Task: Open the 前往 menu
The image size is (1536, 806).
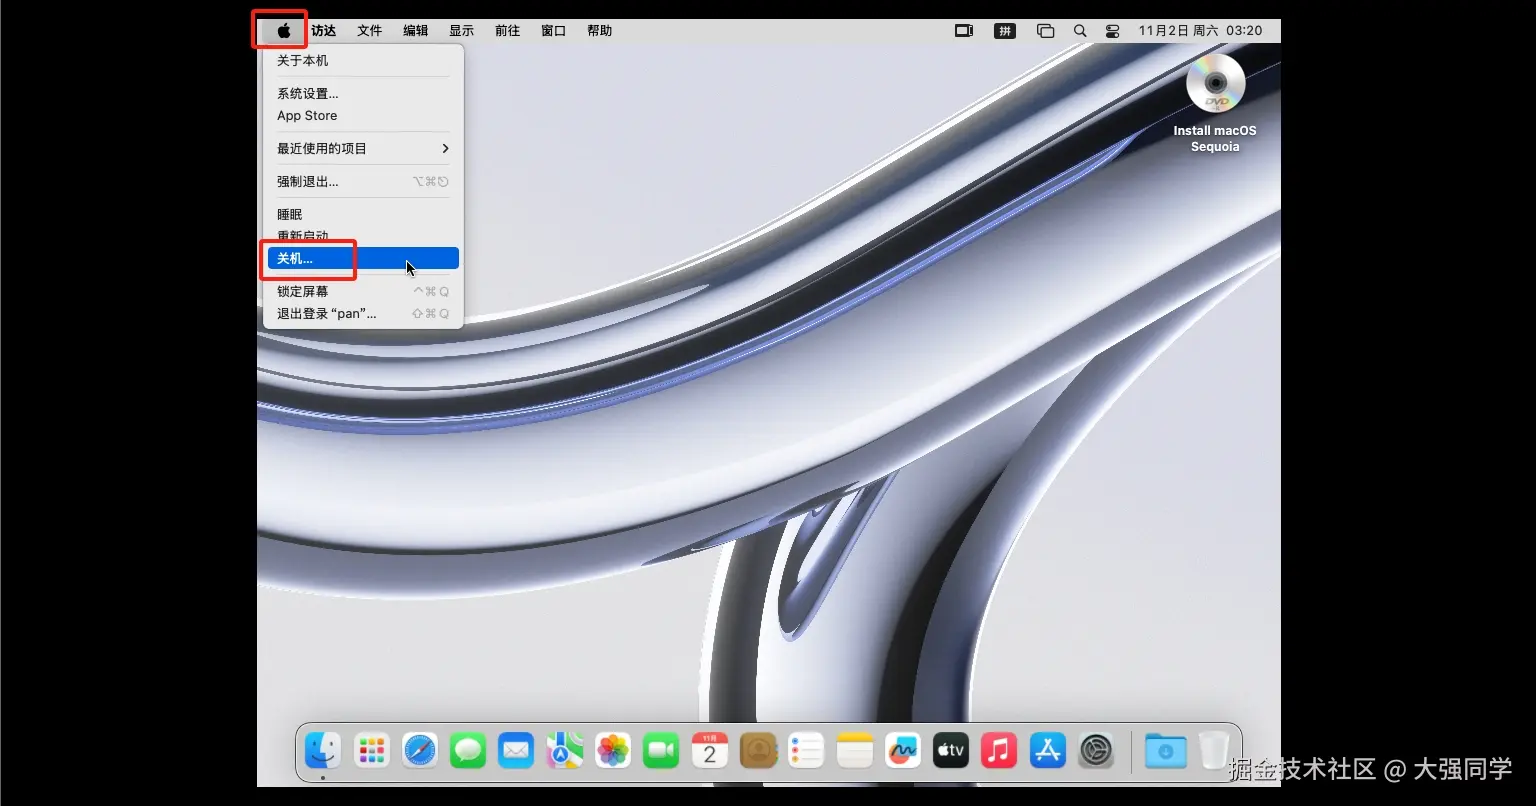Action: (x=507, y=31)
